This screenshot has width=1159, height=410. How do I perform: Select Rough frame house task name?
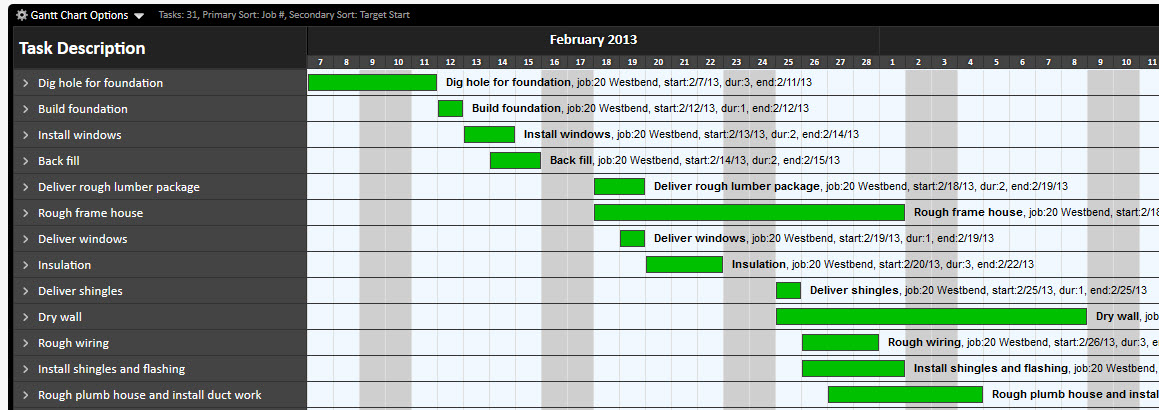point(90,213)
